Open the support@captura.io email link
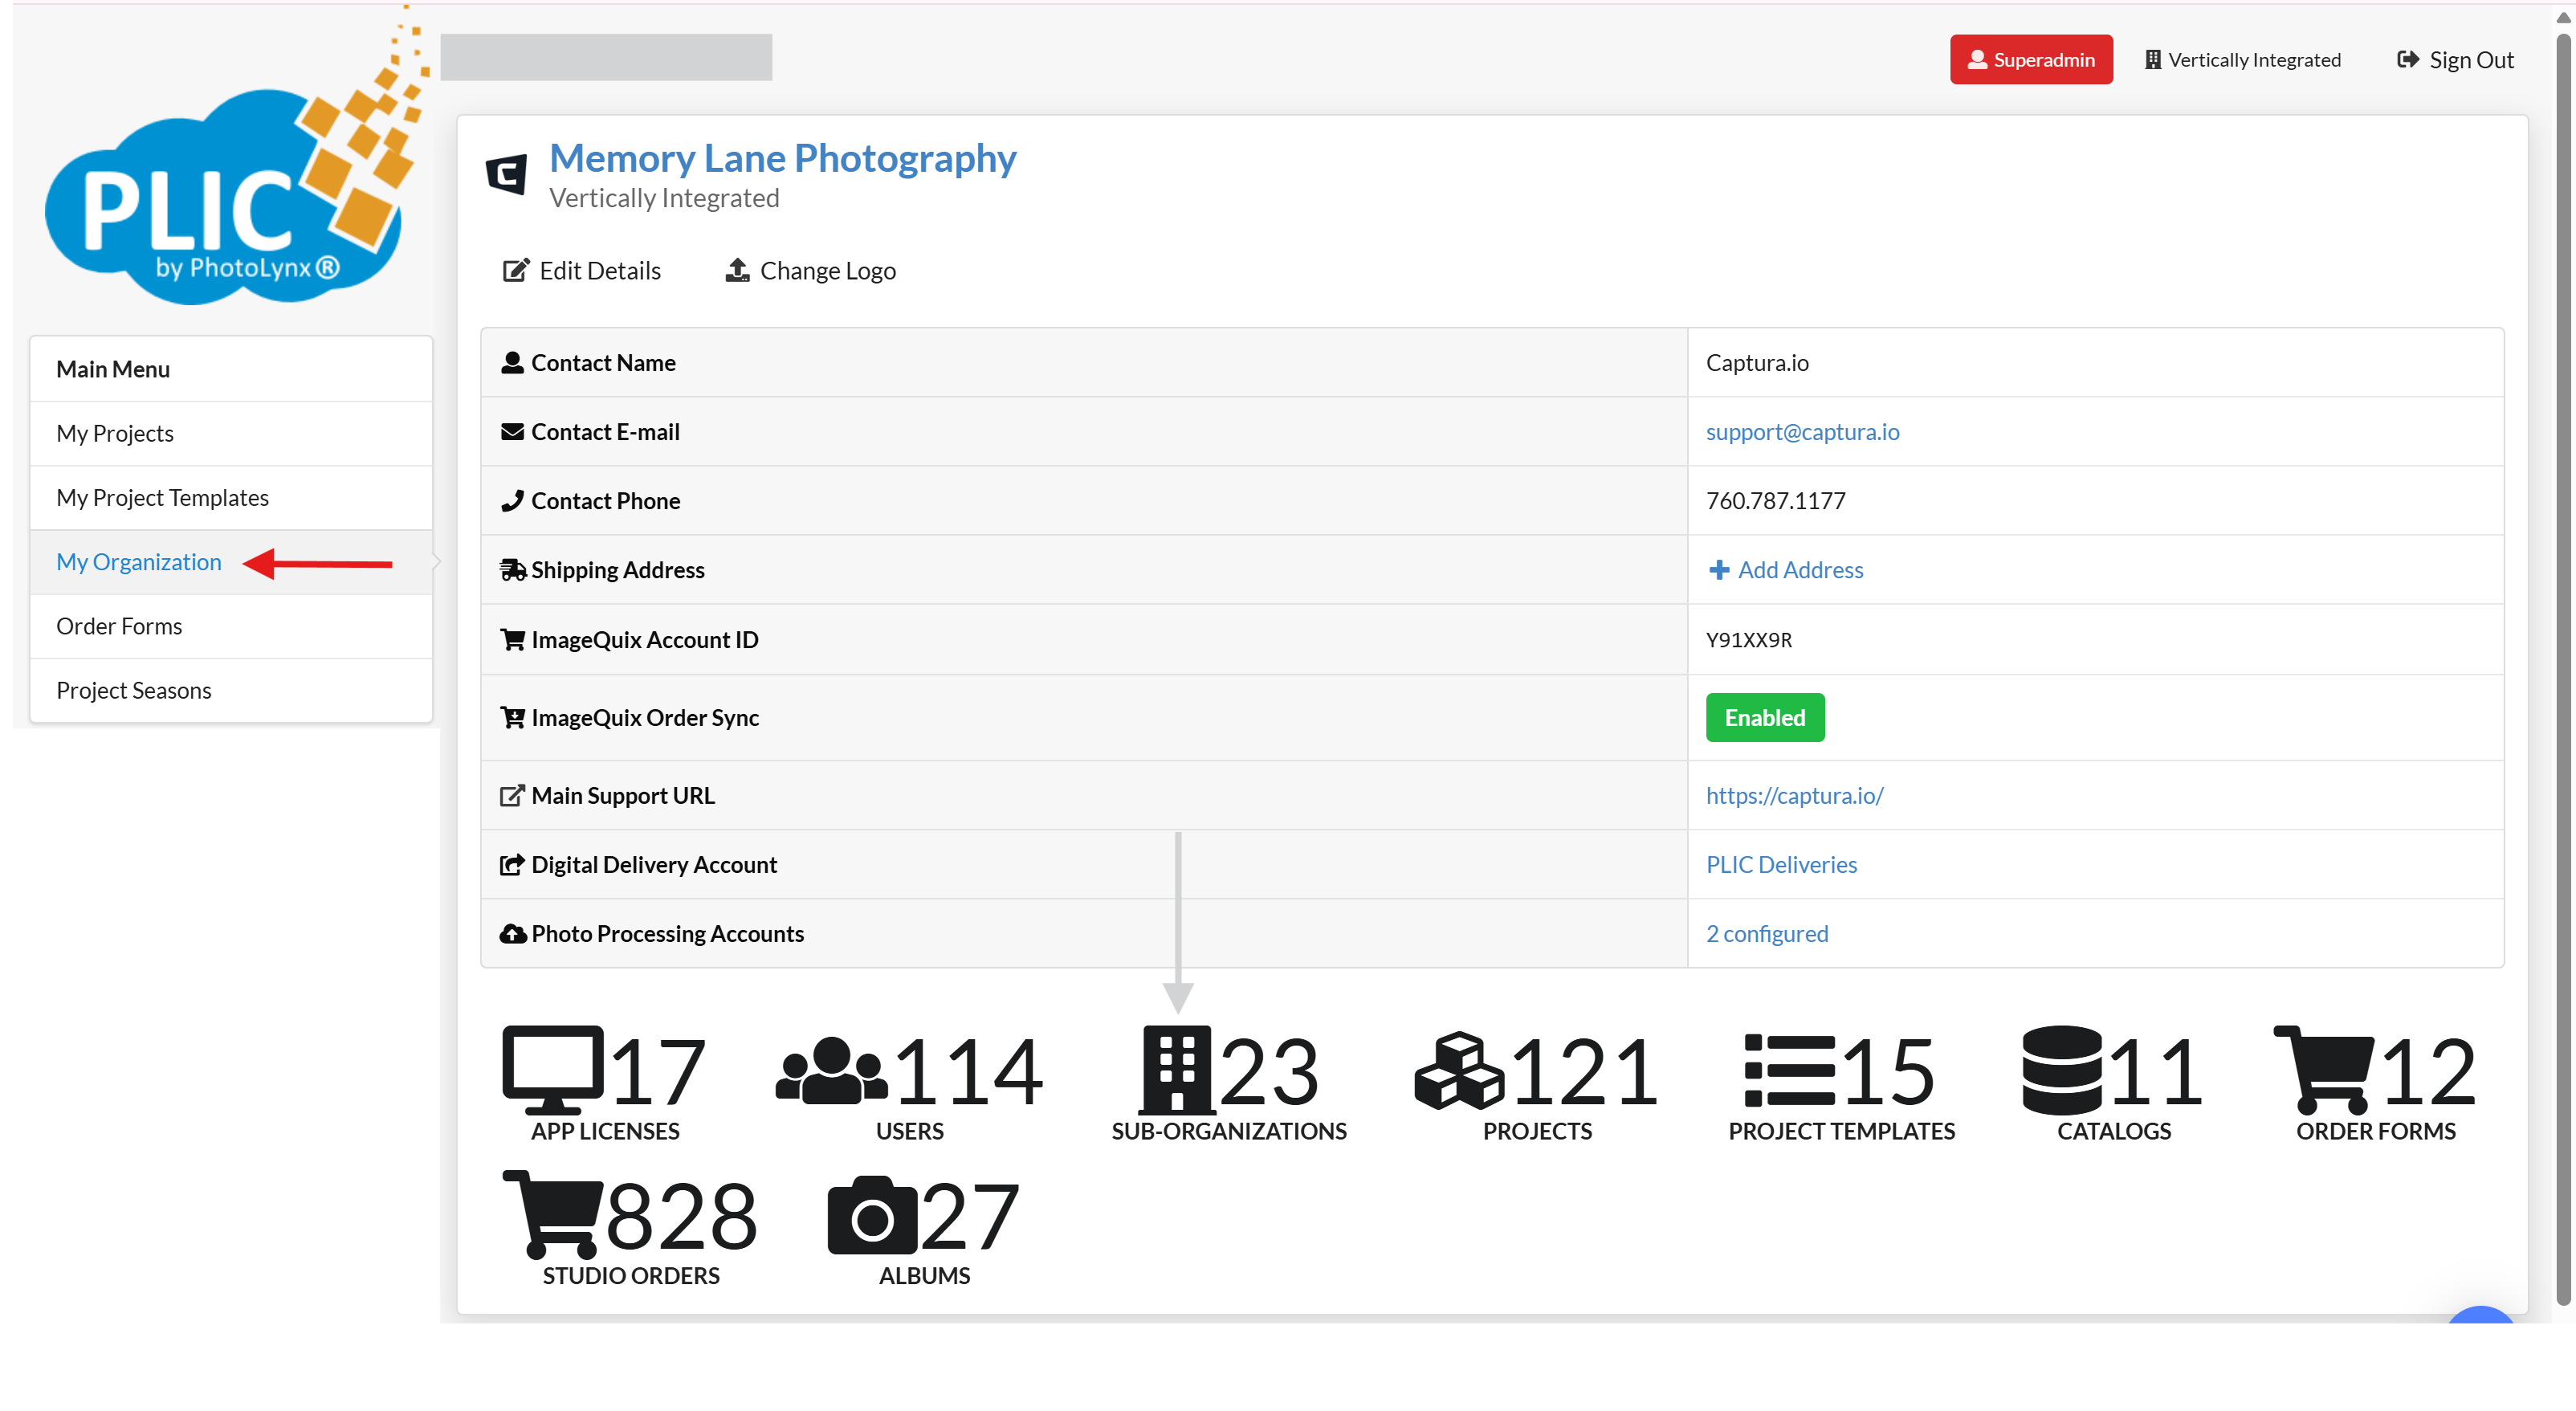The width and height of the screenshot is (2576, 1411). pos(1802,431)
